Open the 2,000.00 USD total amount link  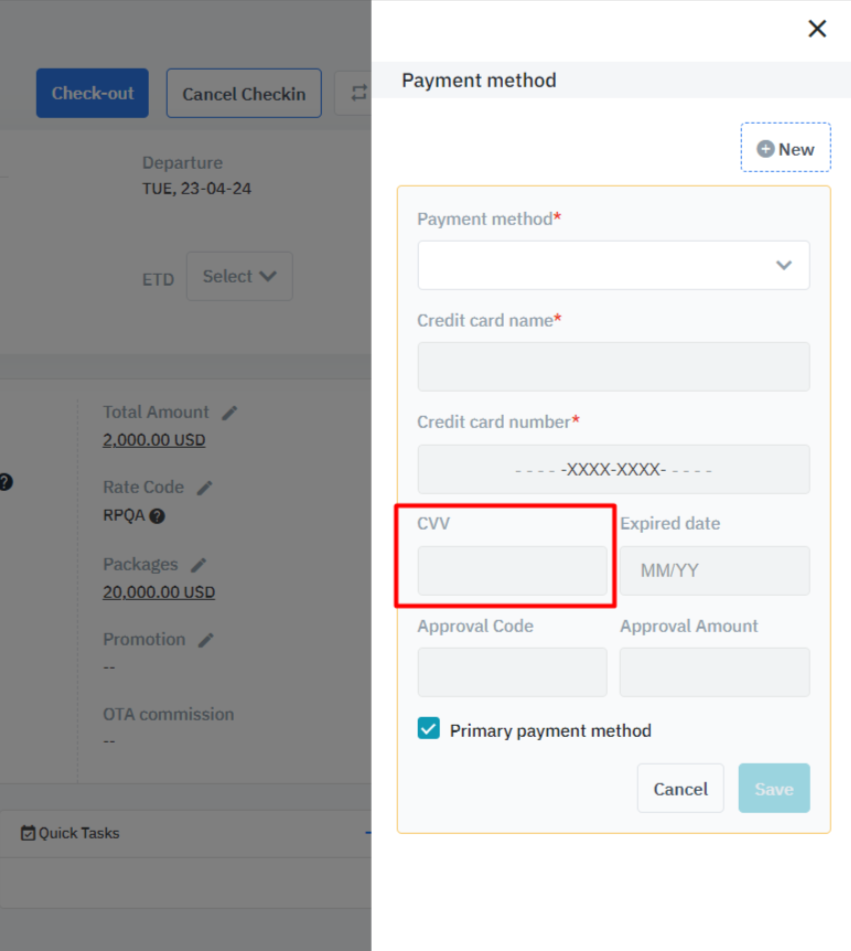click(x=154, y=440)
